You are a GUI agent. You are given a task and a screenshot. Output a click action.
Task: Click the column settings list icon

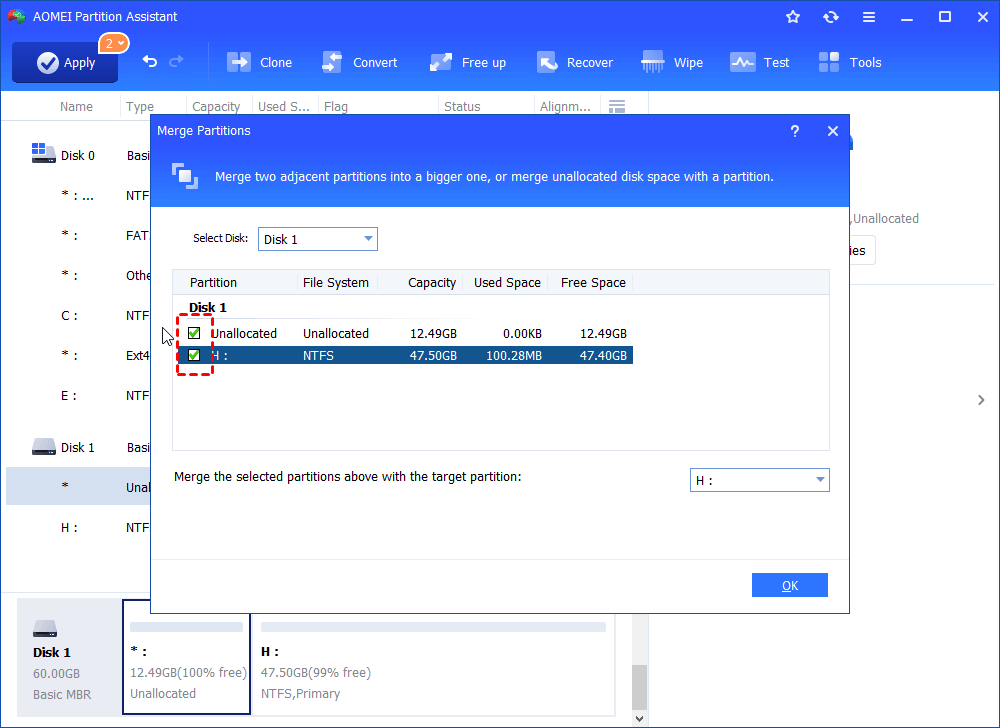617,106
